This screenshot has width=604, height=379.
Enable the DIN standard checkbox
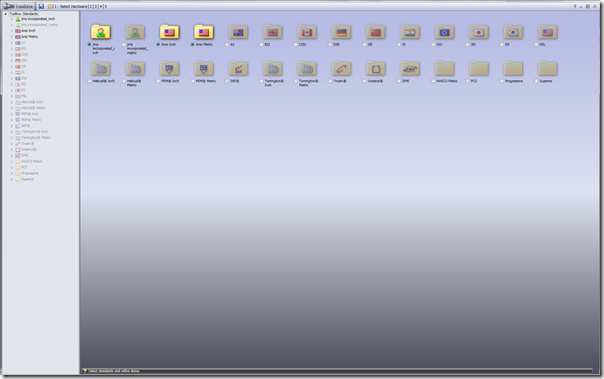(x=330, y=45)
